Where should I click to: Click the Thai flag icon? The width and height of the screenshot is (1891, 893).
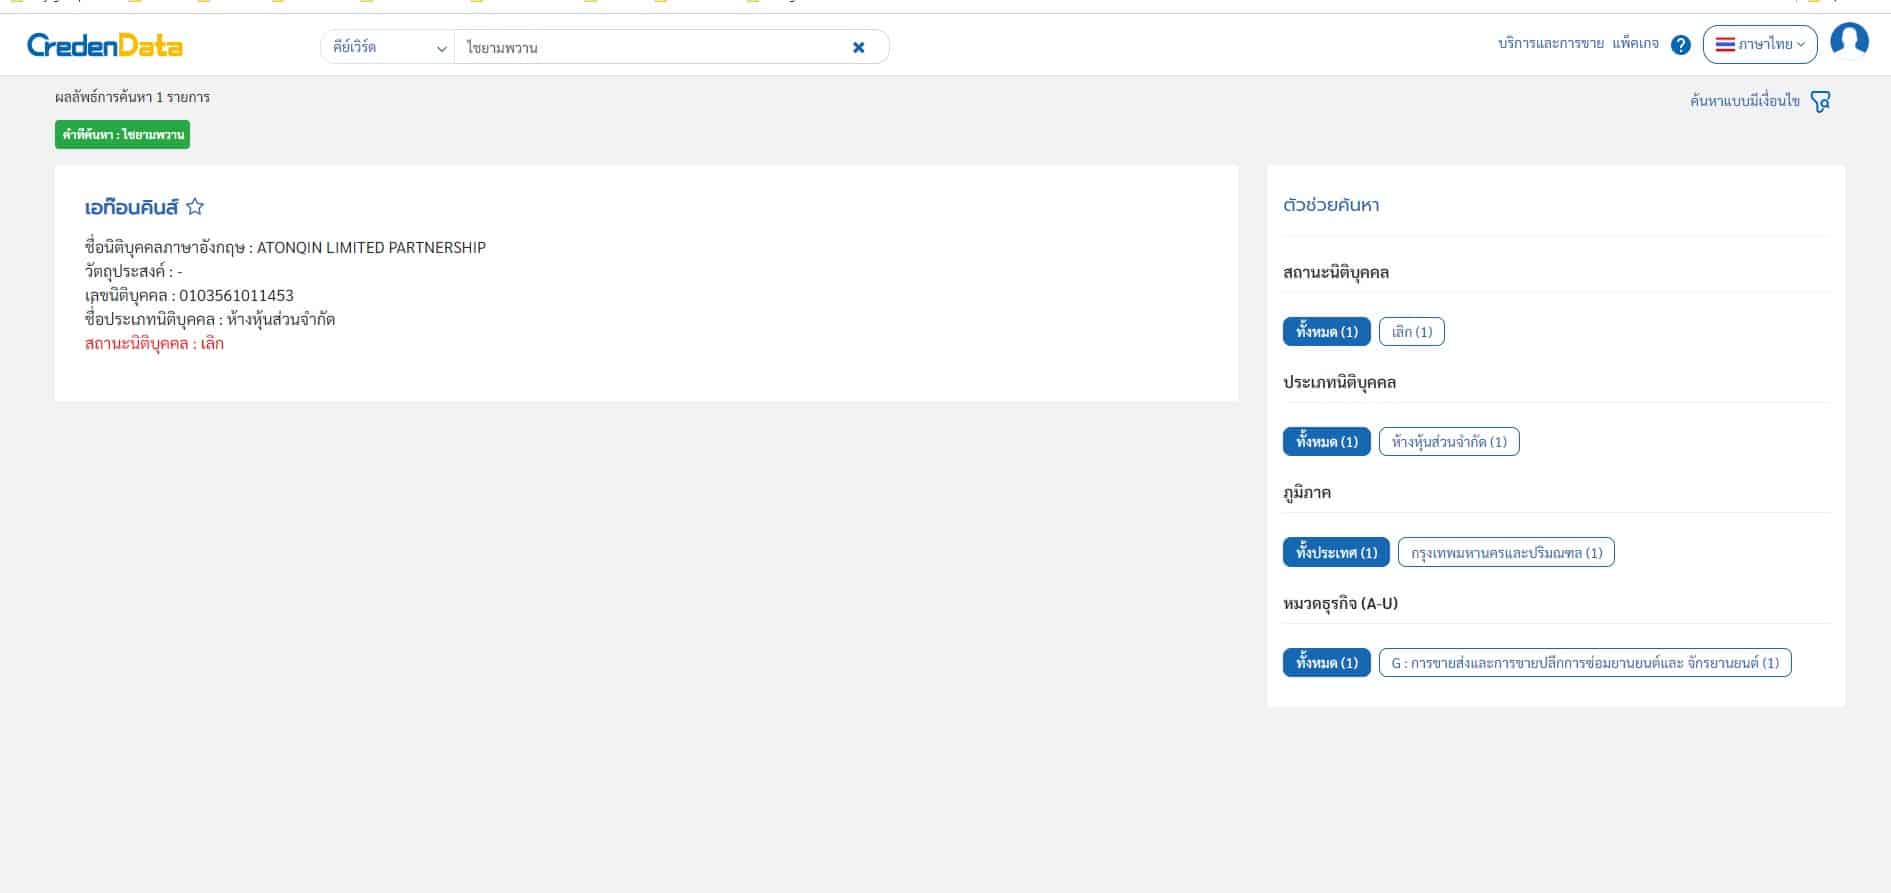[x=1724, y=45]
